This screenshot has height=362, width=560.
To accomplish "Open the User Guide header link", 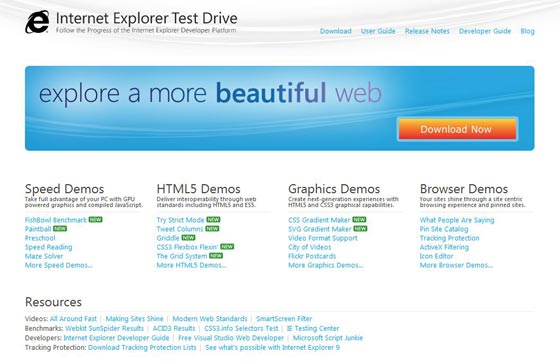I will [x=378, y=31].
